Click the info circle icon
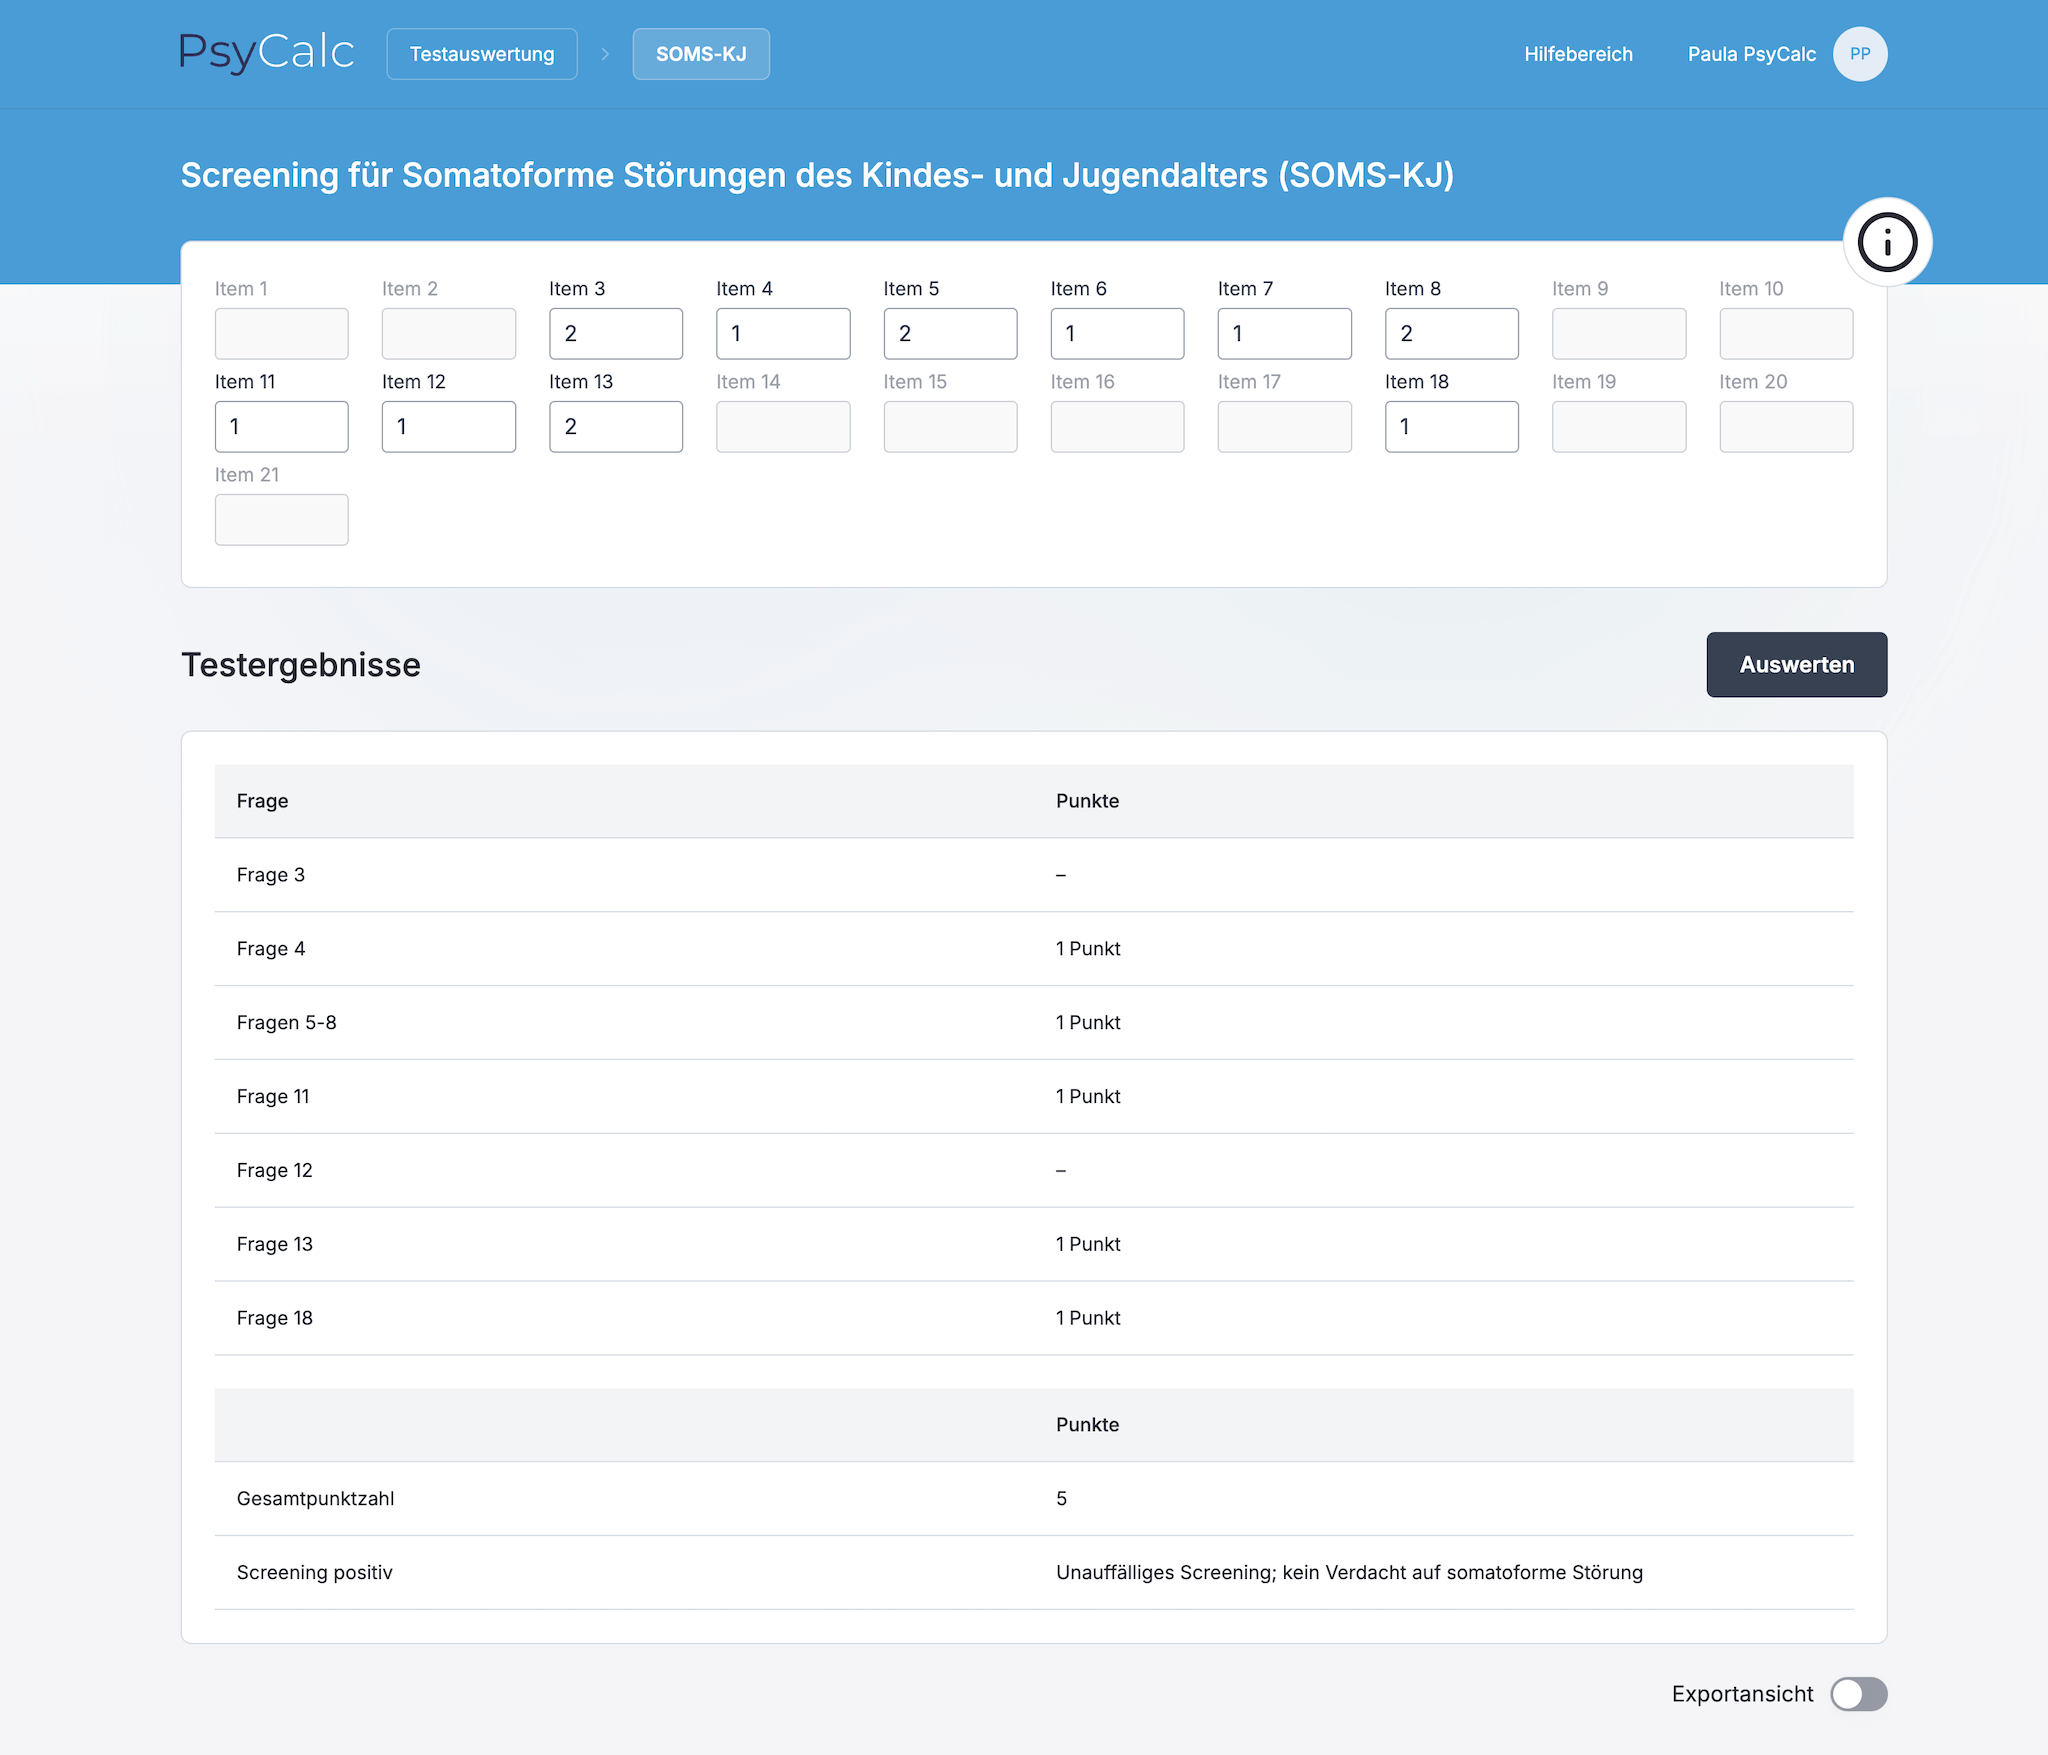Viewport: 2048px width, 1755px height. 1887,242
